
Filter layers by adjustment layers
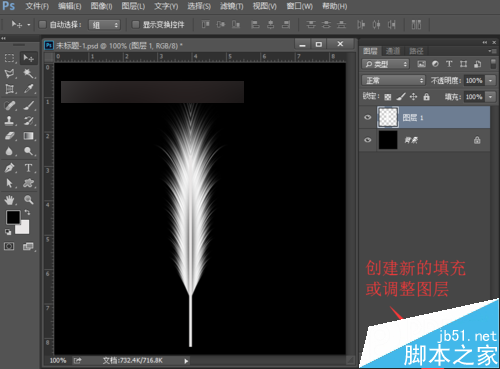click(x=435, y=64)
